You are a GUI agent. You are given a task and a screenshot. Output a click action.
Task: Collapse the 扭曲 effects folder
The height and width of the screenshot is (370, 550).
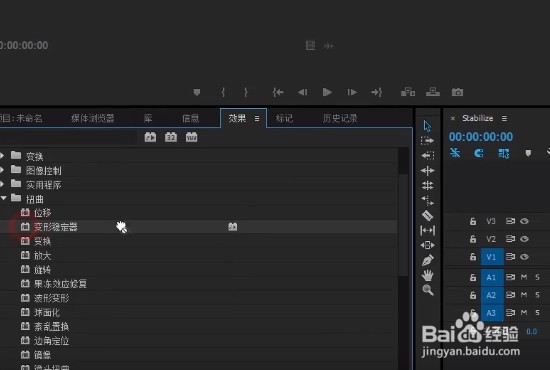pos(3,199)
